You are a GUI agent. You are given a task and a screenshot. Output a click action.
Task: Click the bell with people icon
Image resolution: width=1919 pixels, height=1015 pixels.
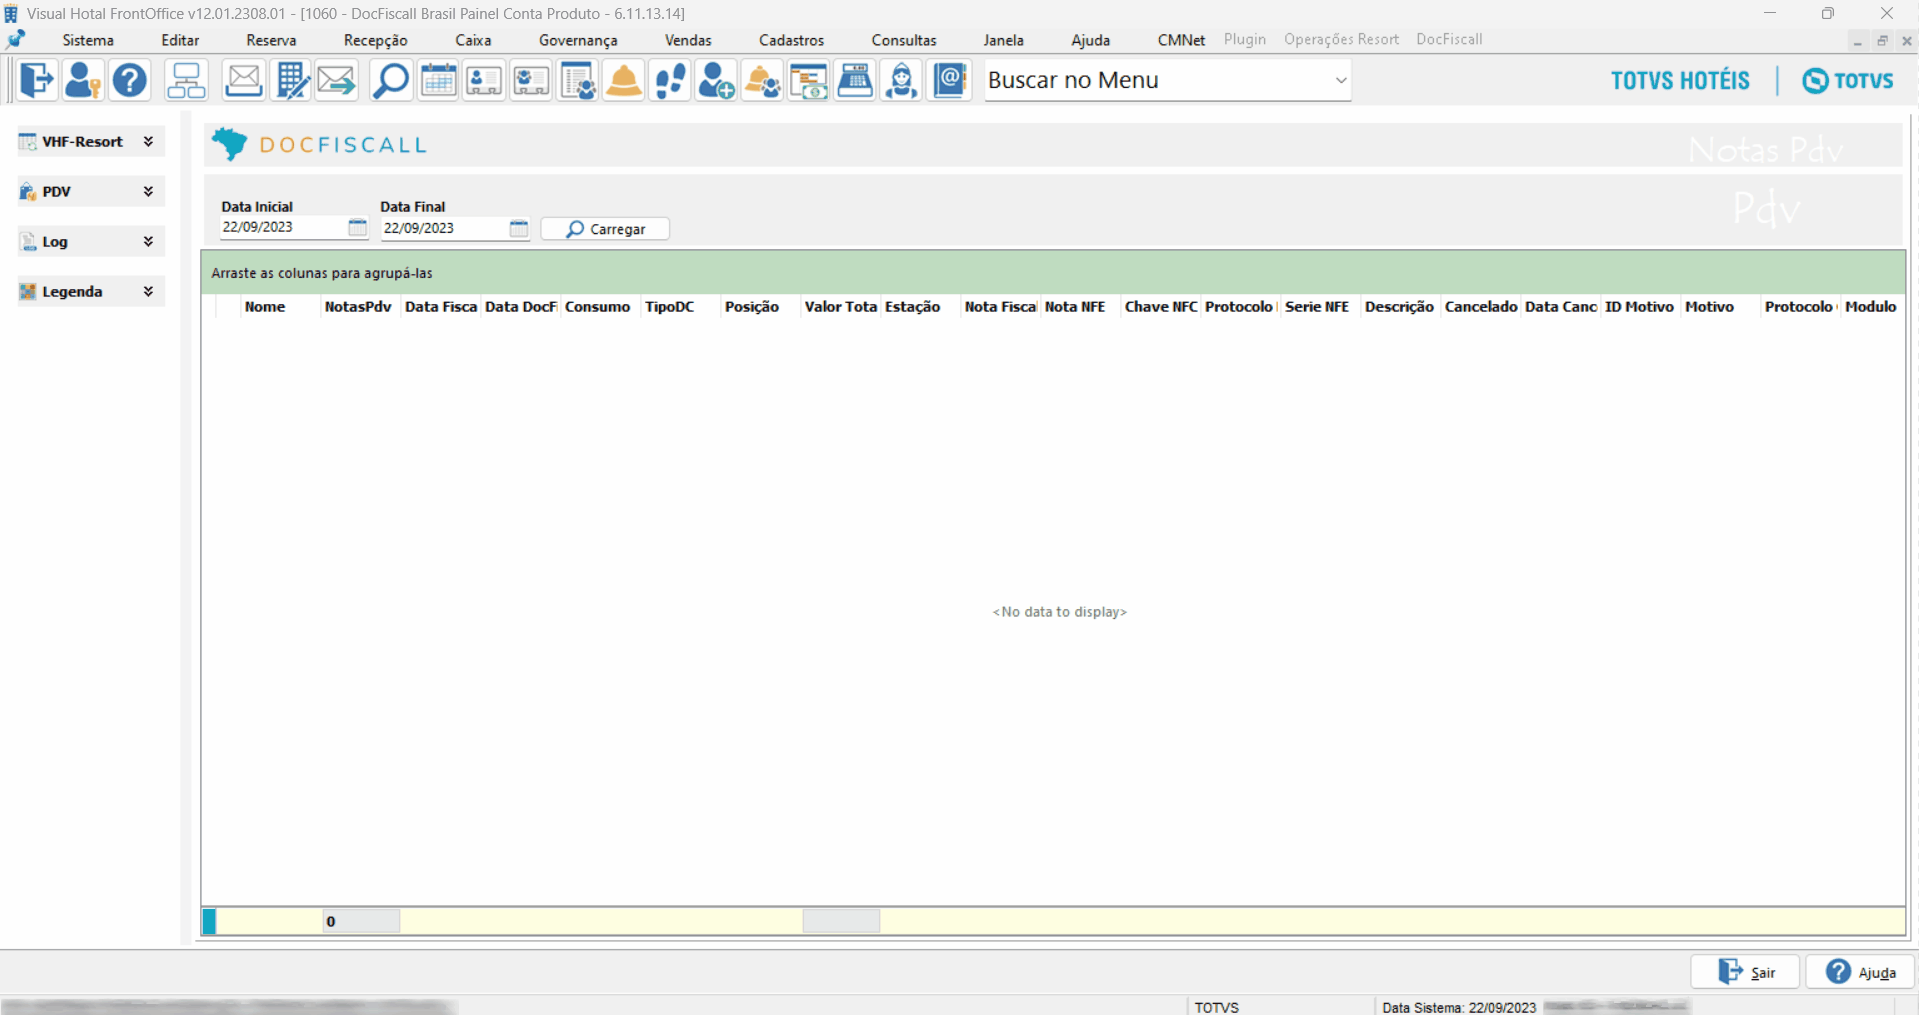coord(763,80)
